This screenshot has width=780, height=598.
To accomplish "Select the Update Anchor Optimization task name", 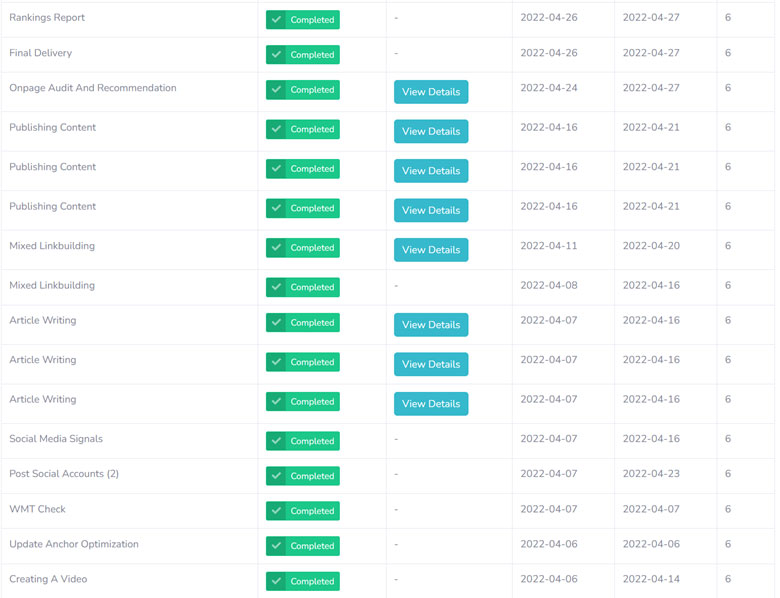I will click(74, 545).
